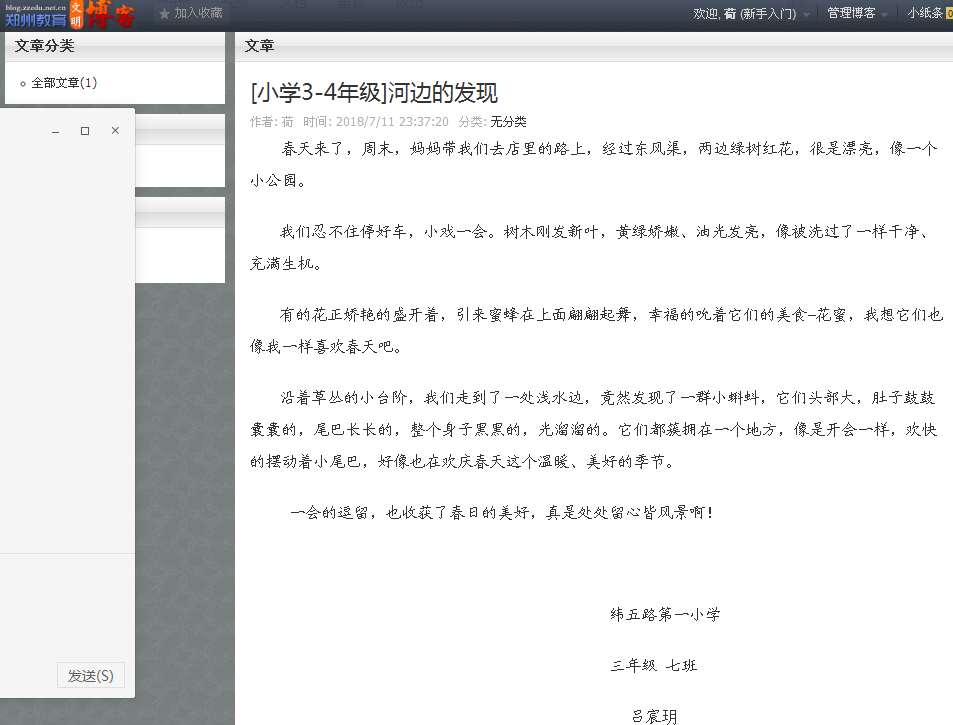Expand the arrow beside 管理博客
The width and height of the screenshot is (953, 725).
point(885,15)
